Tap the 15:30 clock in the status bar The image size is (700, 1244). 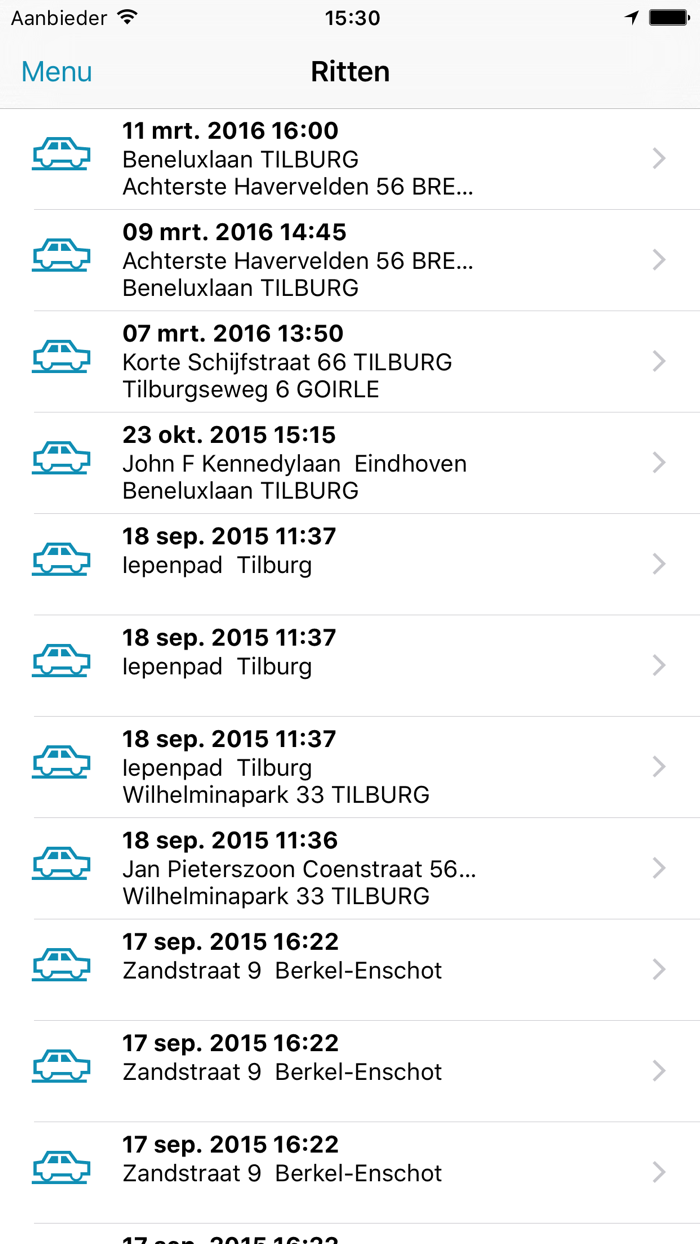coord(352,17)
